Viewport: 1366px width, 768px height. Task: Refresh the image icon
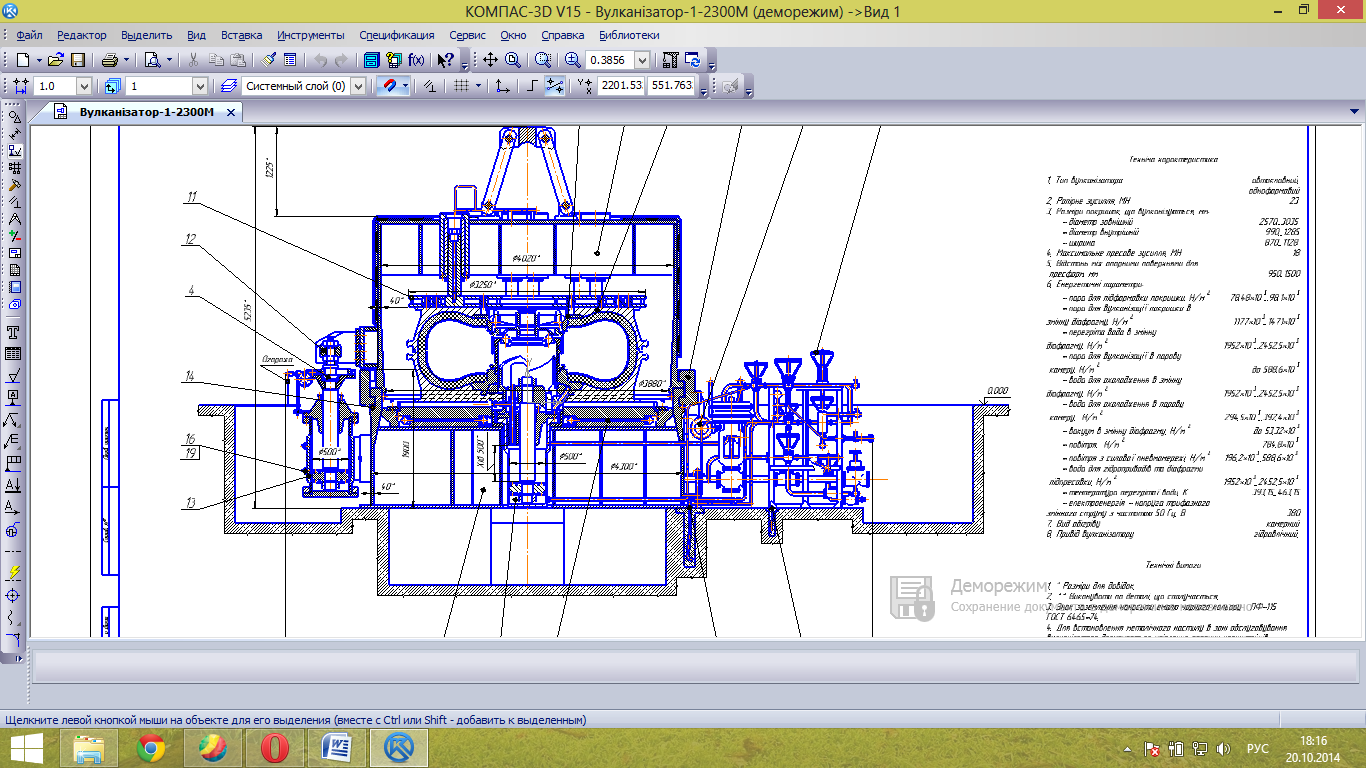pyautogui.click(x=693, y=60)
